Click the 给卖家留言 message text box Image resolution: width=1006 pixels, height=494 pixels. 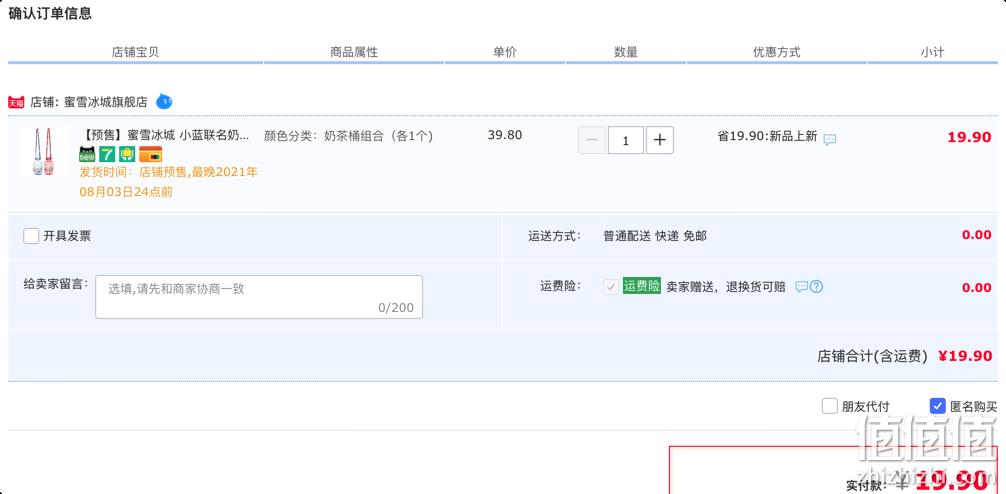pyautogui.click(x=259, y=297)
